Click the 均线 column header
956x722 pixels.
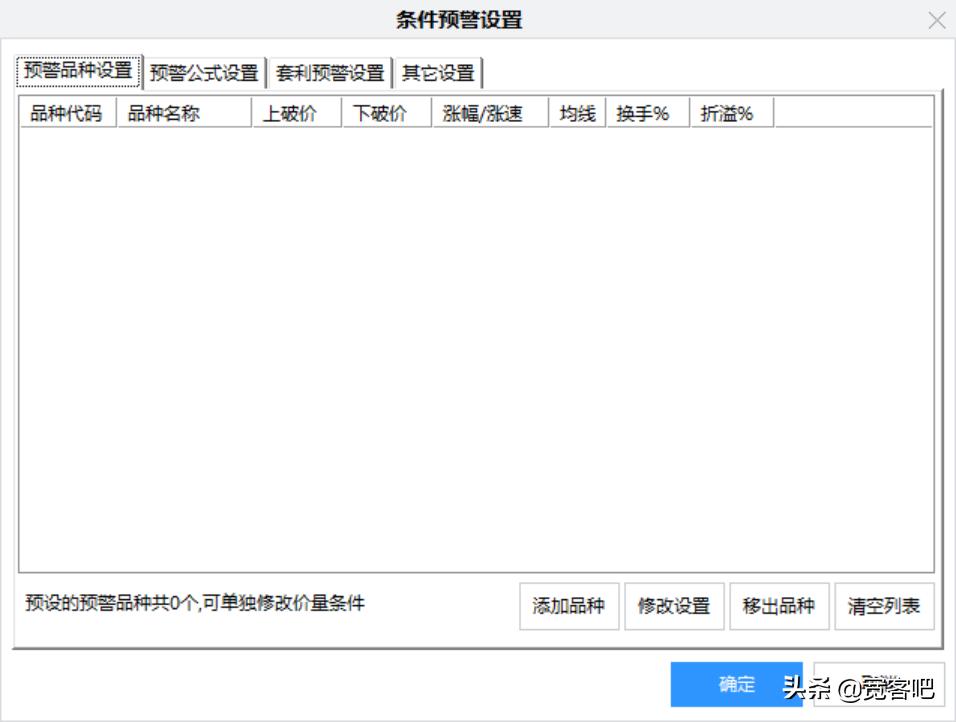point(576,113)
